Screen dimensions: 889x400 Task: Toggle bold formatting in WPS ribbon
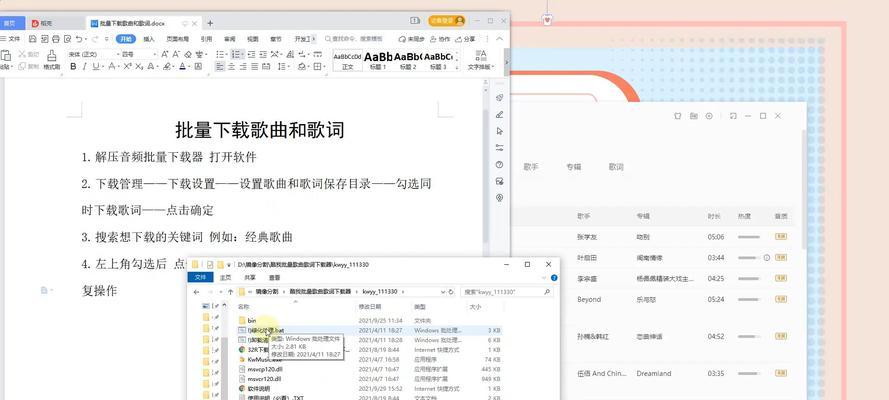73,67
